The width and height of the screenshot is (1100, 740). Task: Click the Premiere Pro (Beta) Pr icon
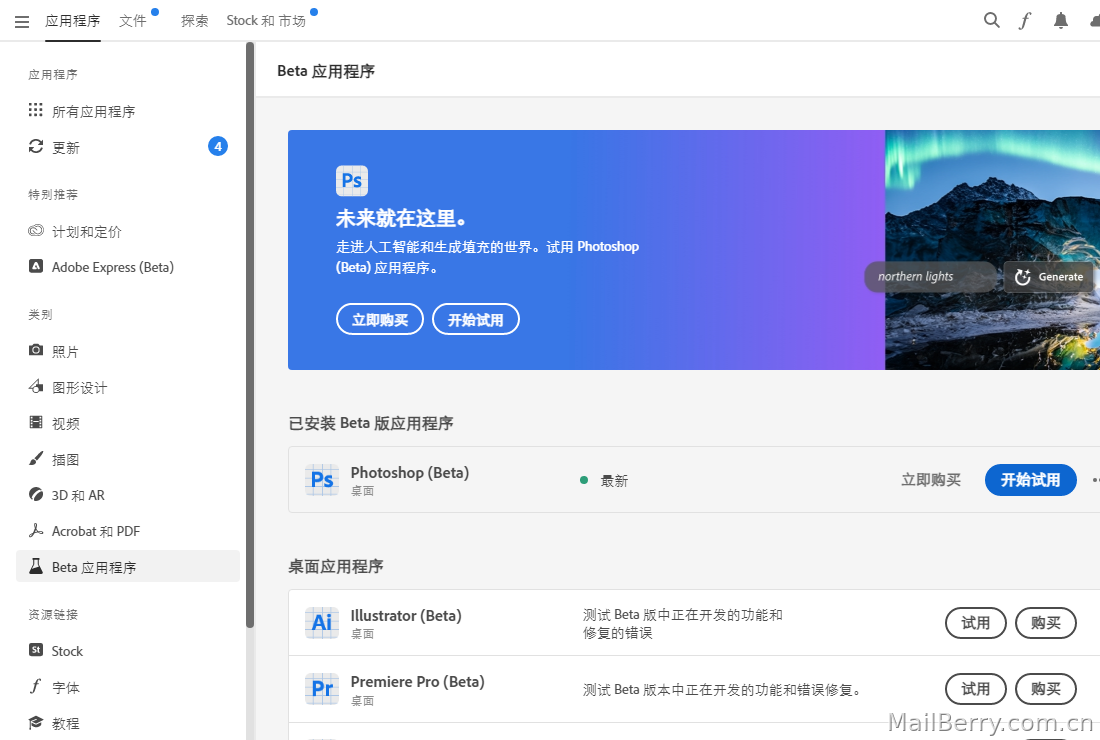pyautogui.click(x=322, y=689)
